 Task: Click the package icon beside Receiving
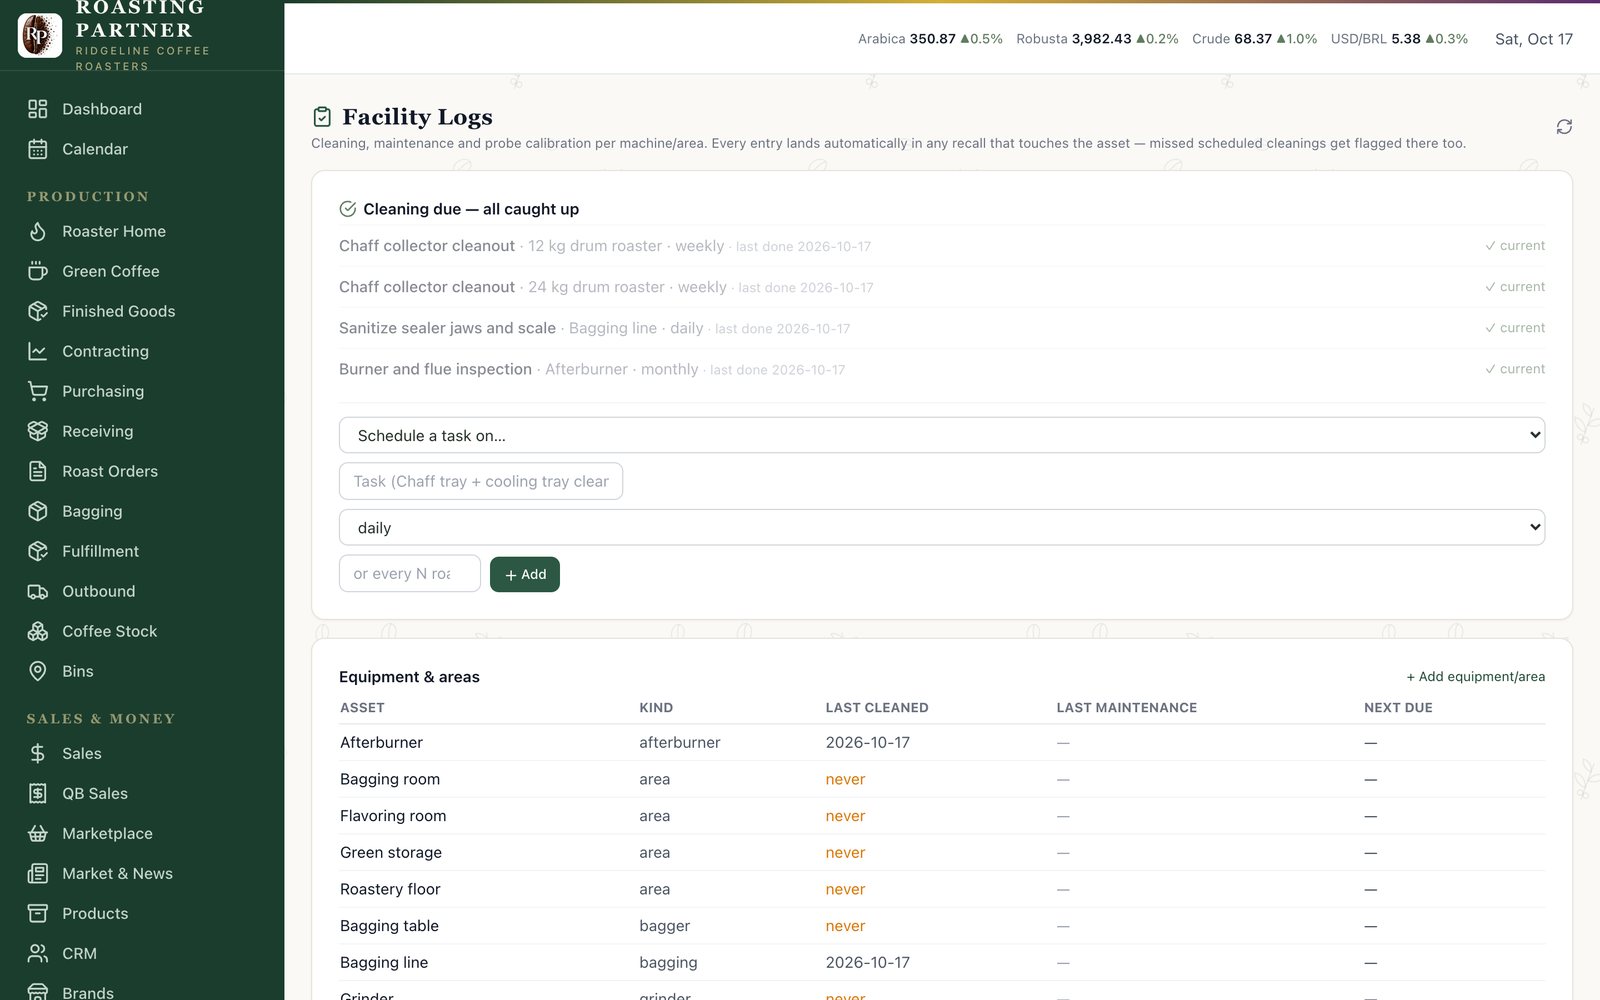[38, 431]
